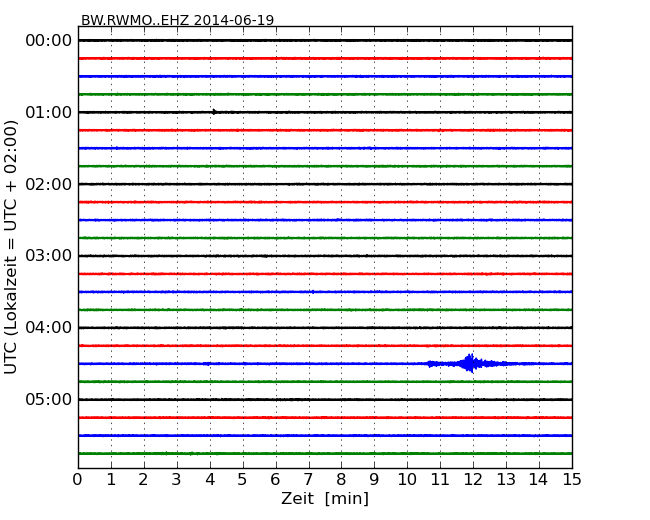Click the x-axis tick label 11
This screenshot has width=650, height=520.
click(x=440, y=479)
